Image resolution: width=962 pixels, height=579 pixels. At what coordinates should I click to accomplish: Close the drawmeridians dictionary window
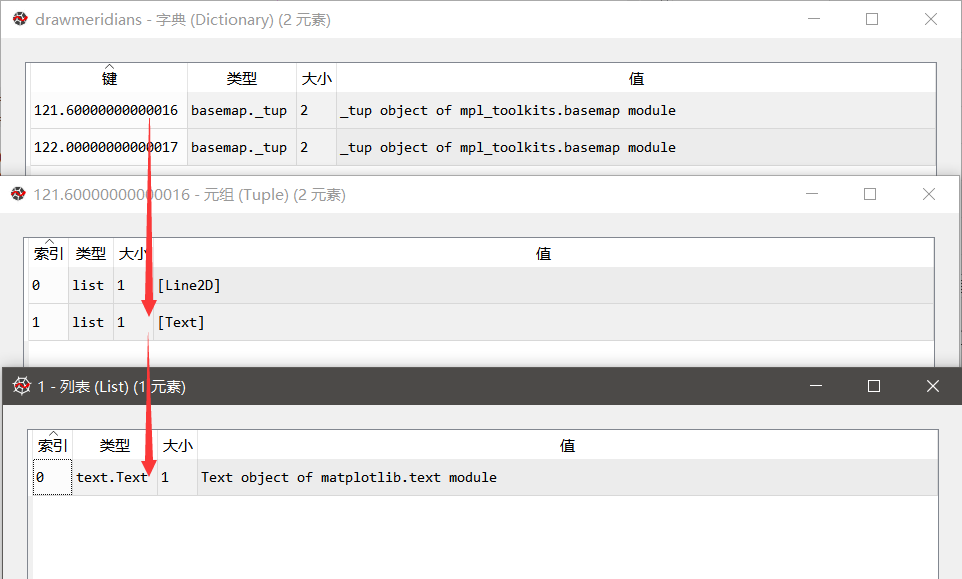[x=931, y=19]
